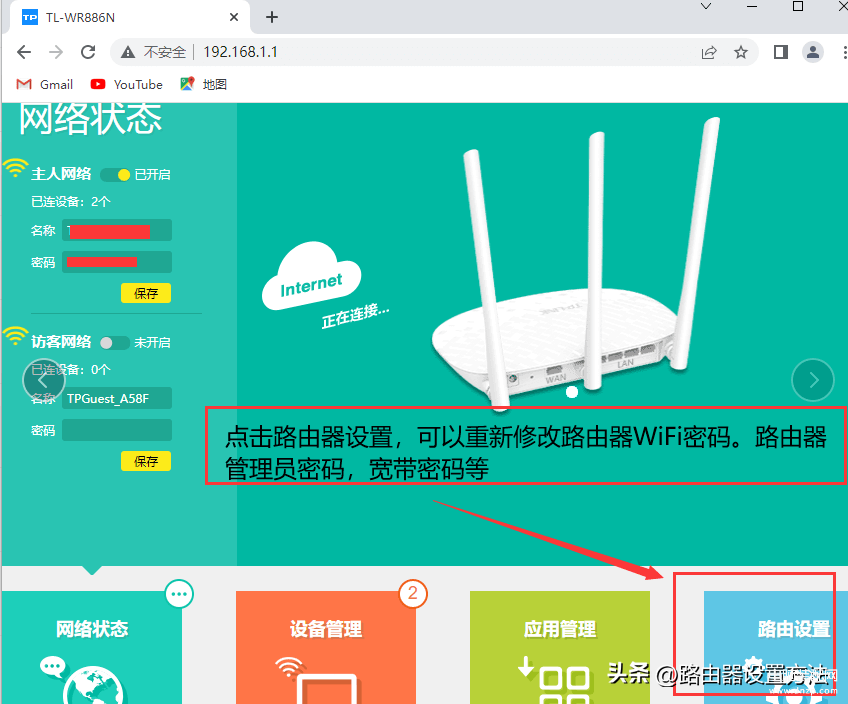Open the Chrome profile avatar

(x=812, y=52)
